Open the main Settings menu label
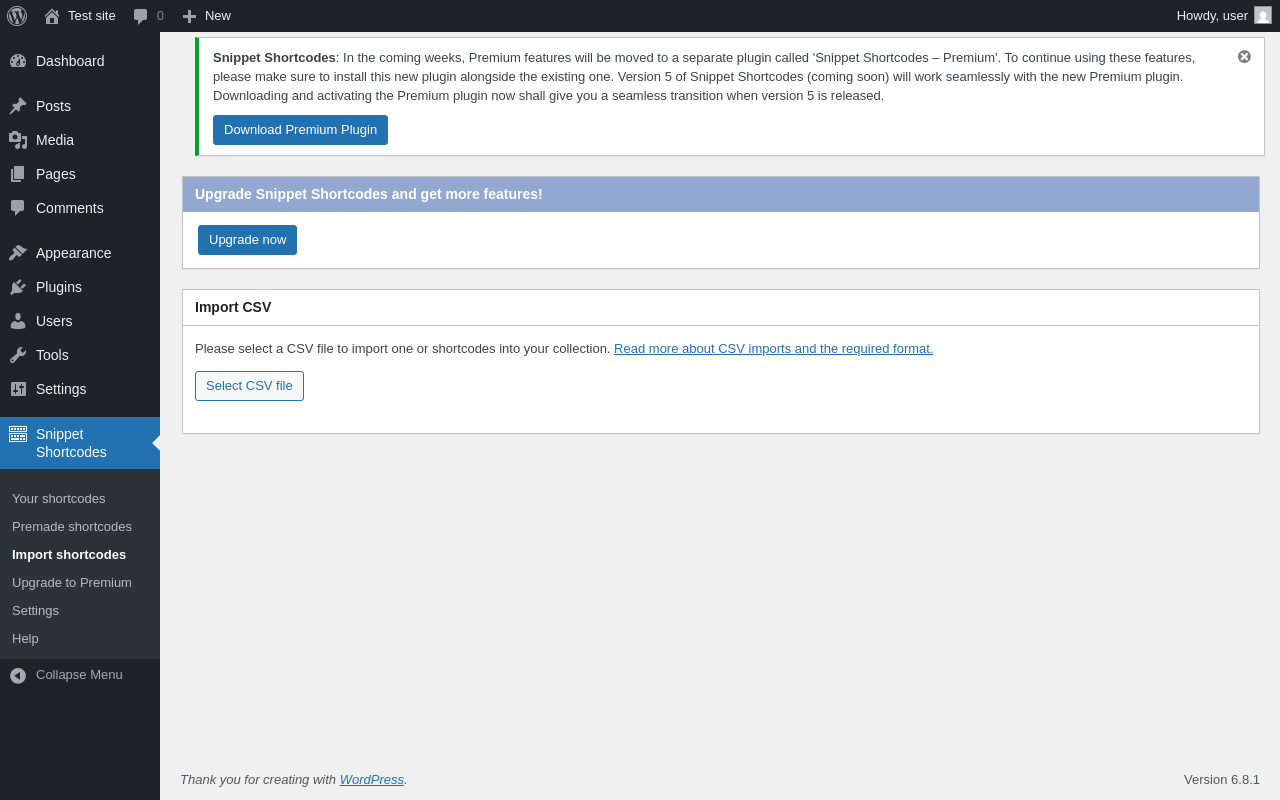Viewport: 1280px width, 800px height. (61, 389)
